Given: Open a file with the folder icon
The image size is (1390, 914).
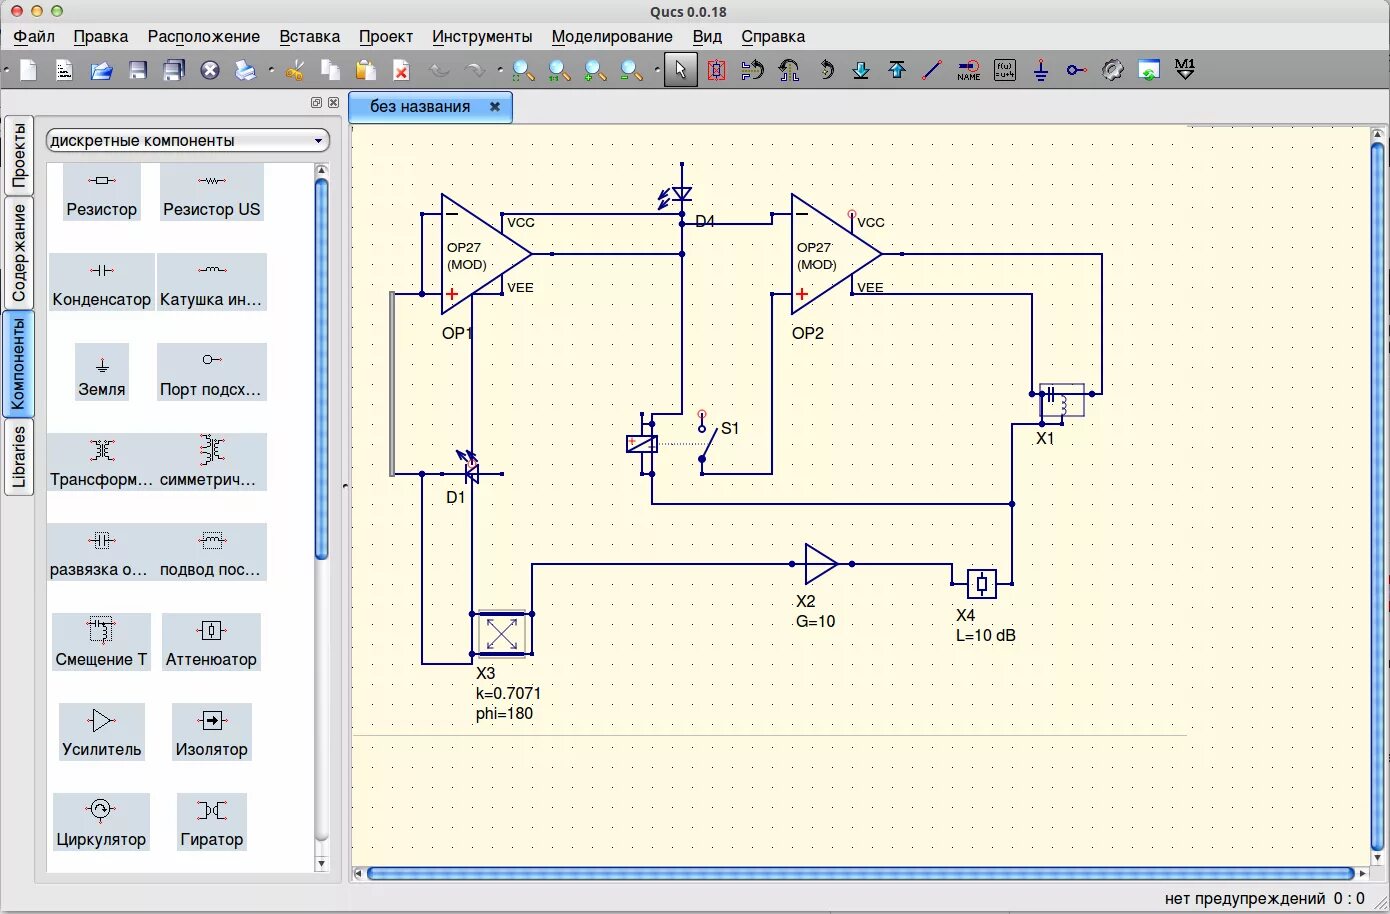Looking at the screenshot, I should pyautogui.click(x=101, y=70).
